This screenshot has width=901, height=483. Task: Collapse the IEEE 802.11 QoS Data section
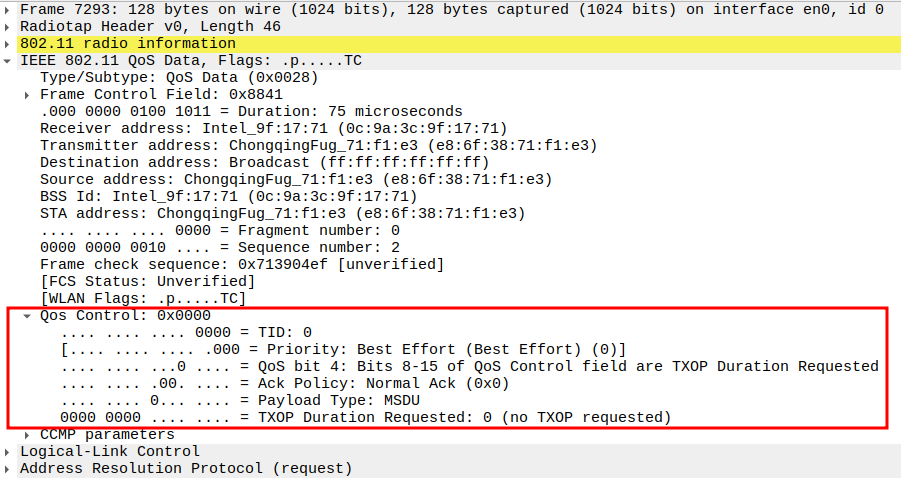8,60
